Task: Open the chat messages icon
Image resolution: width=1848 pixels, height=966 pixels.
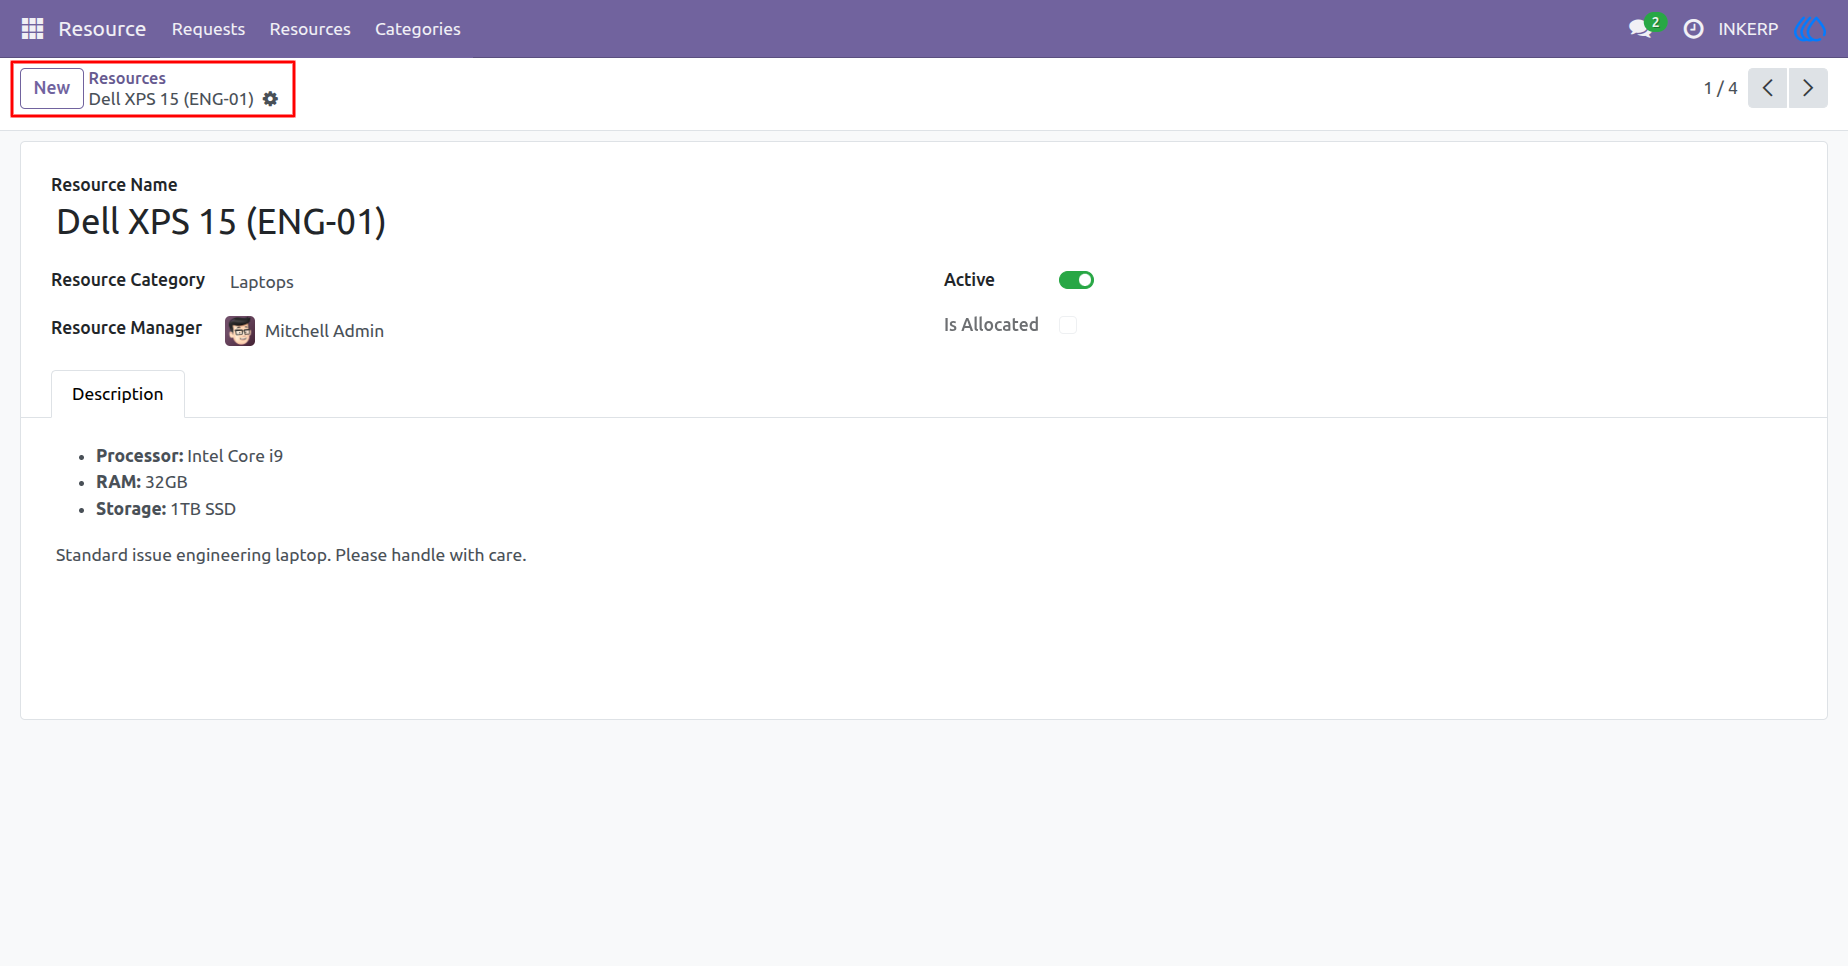Action: pyautogui.click(x=1640, y=29)
